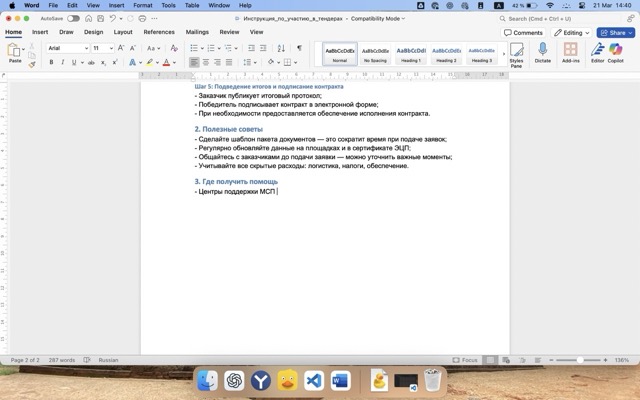640x400 pixels.
Task: Toggle bold formatting
Action: (x=50, y=62)
